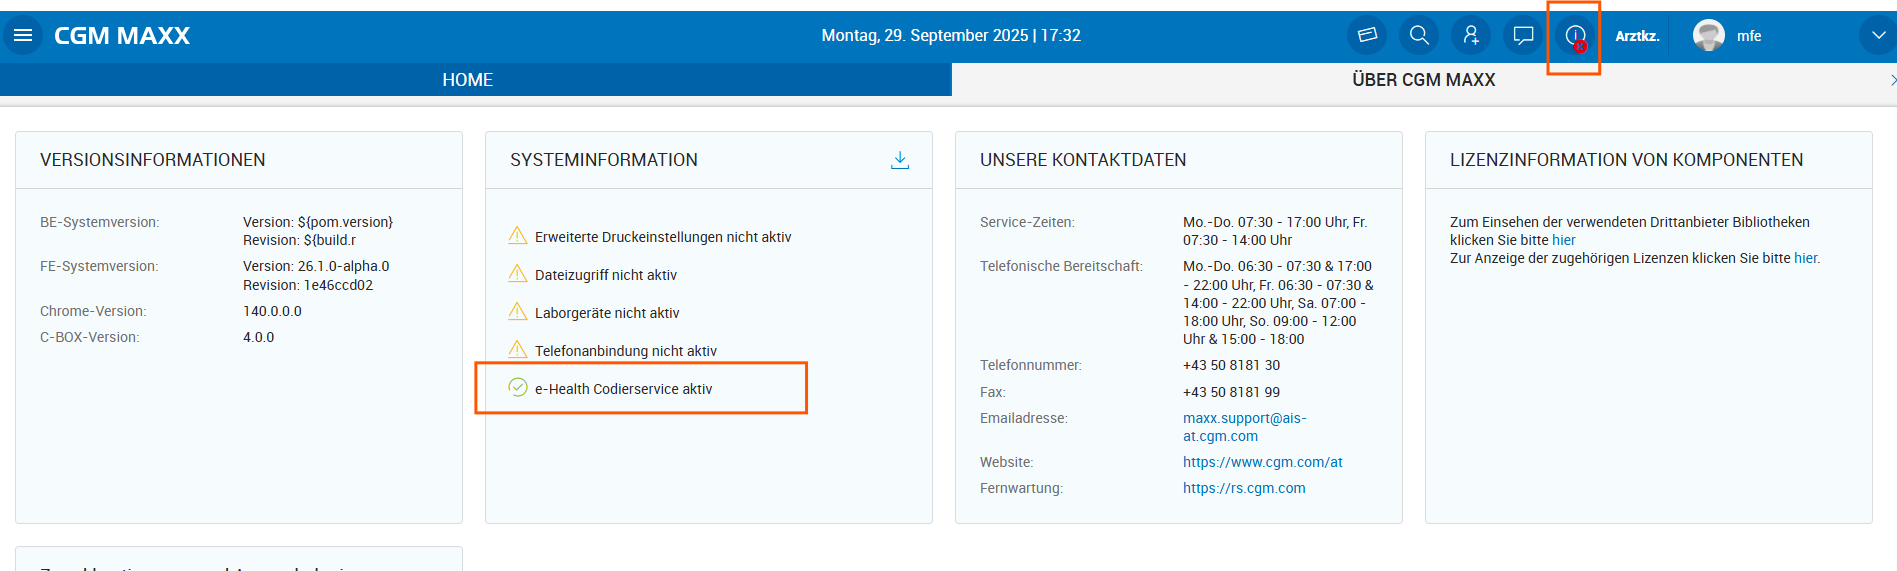Image resolution: width=1897 pixels, height=571 pixels.
Task: Open the https://rs.cgm.com Fernwartung link
Action: (1244, 488)
